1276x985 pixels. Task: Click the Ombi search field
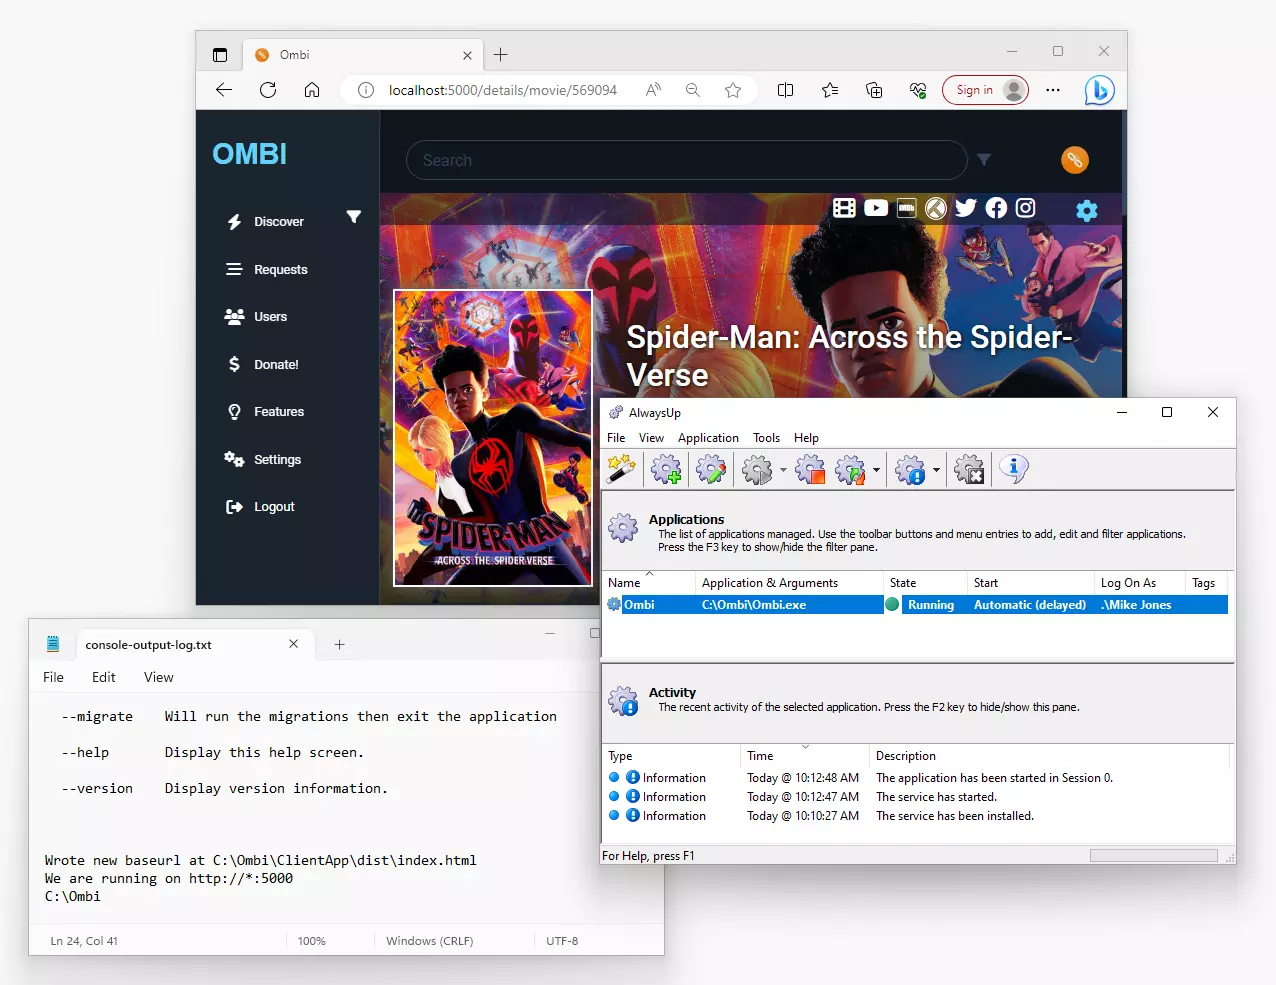point(687,160)
